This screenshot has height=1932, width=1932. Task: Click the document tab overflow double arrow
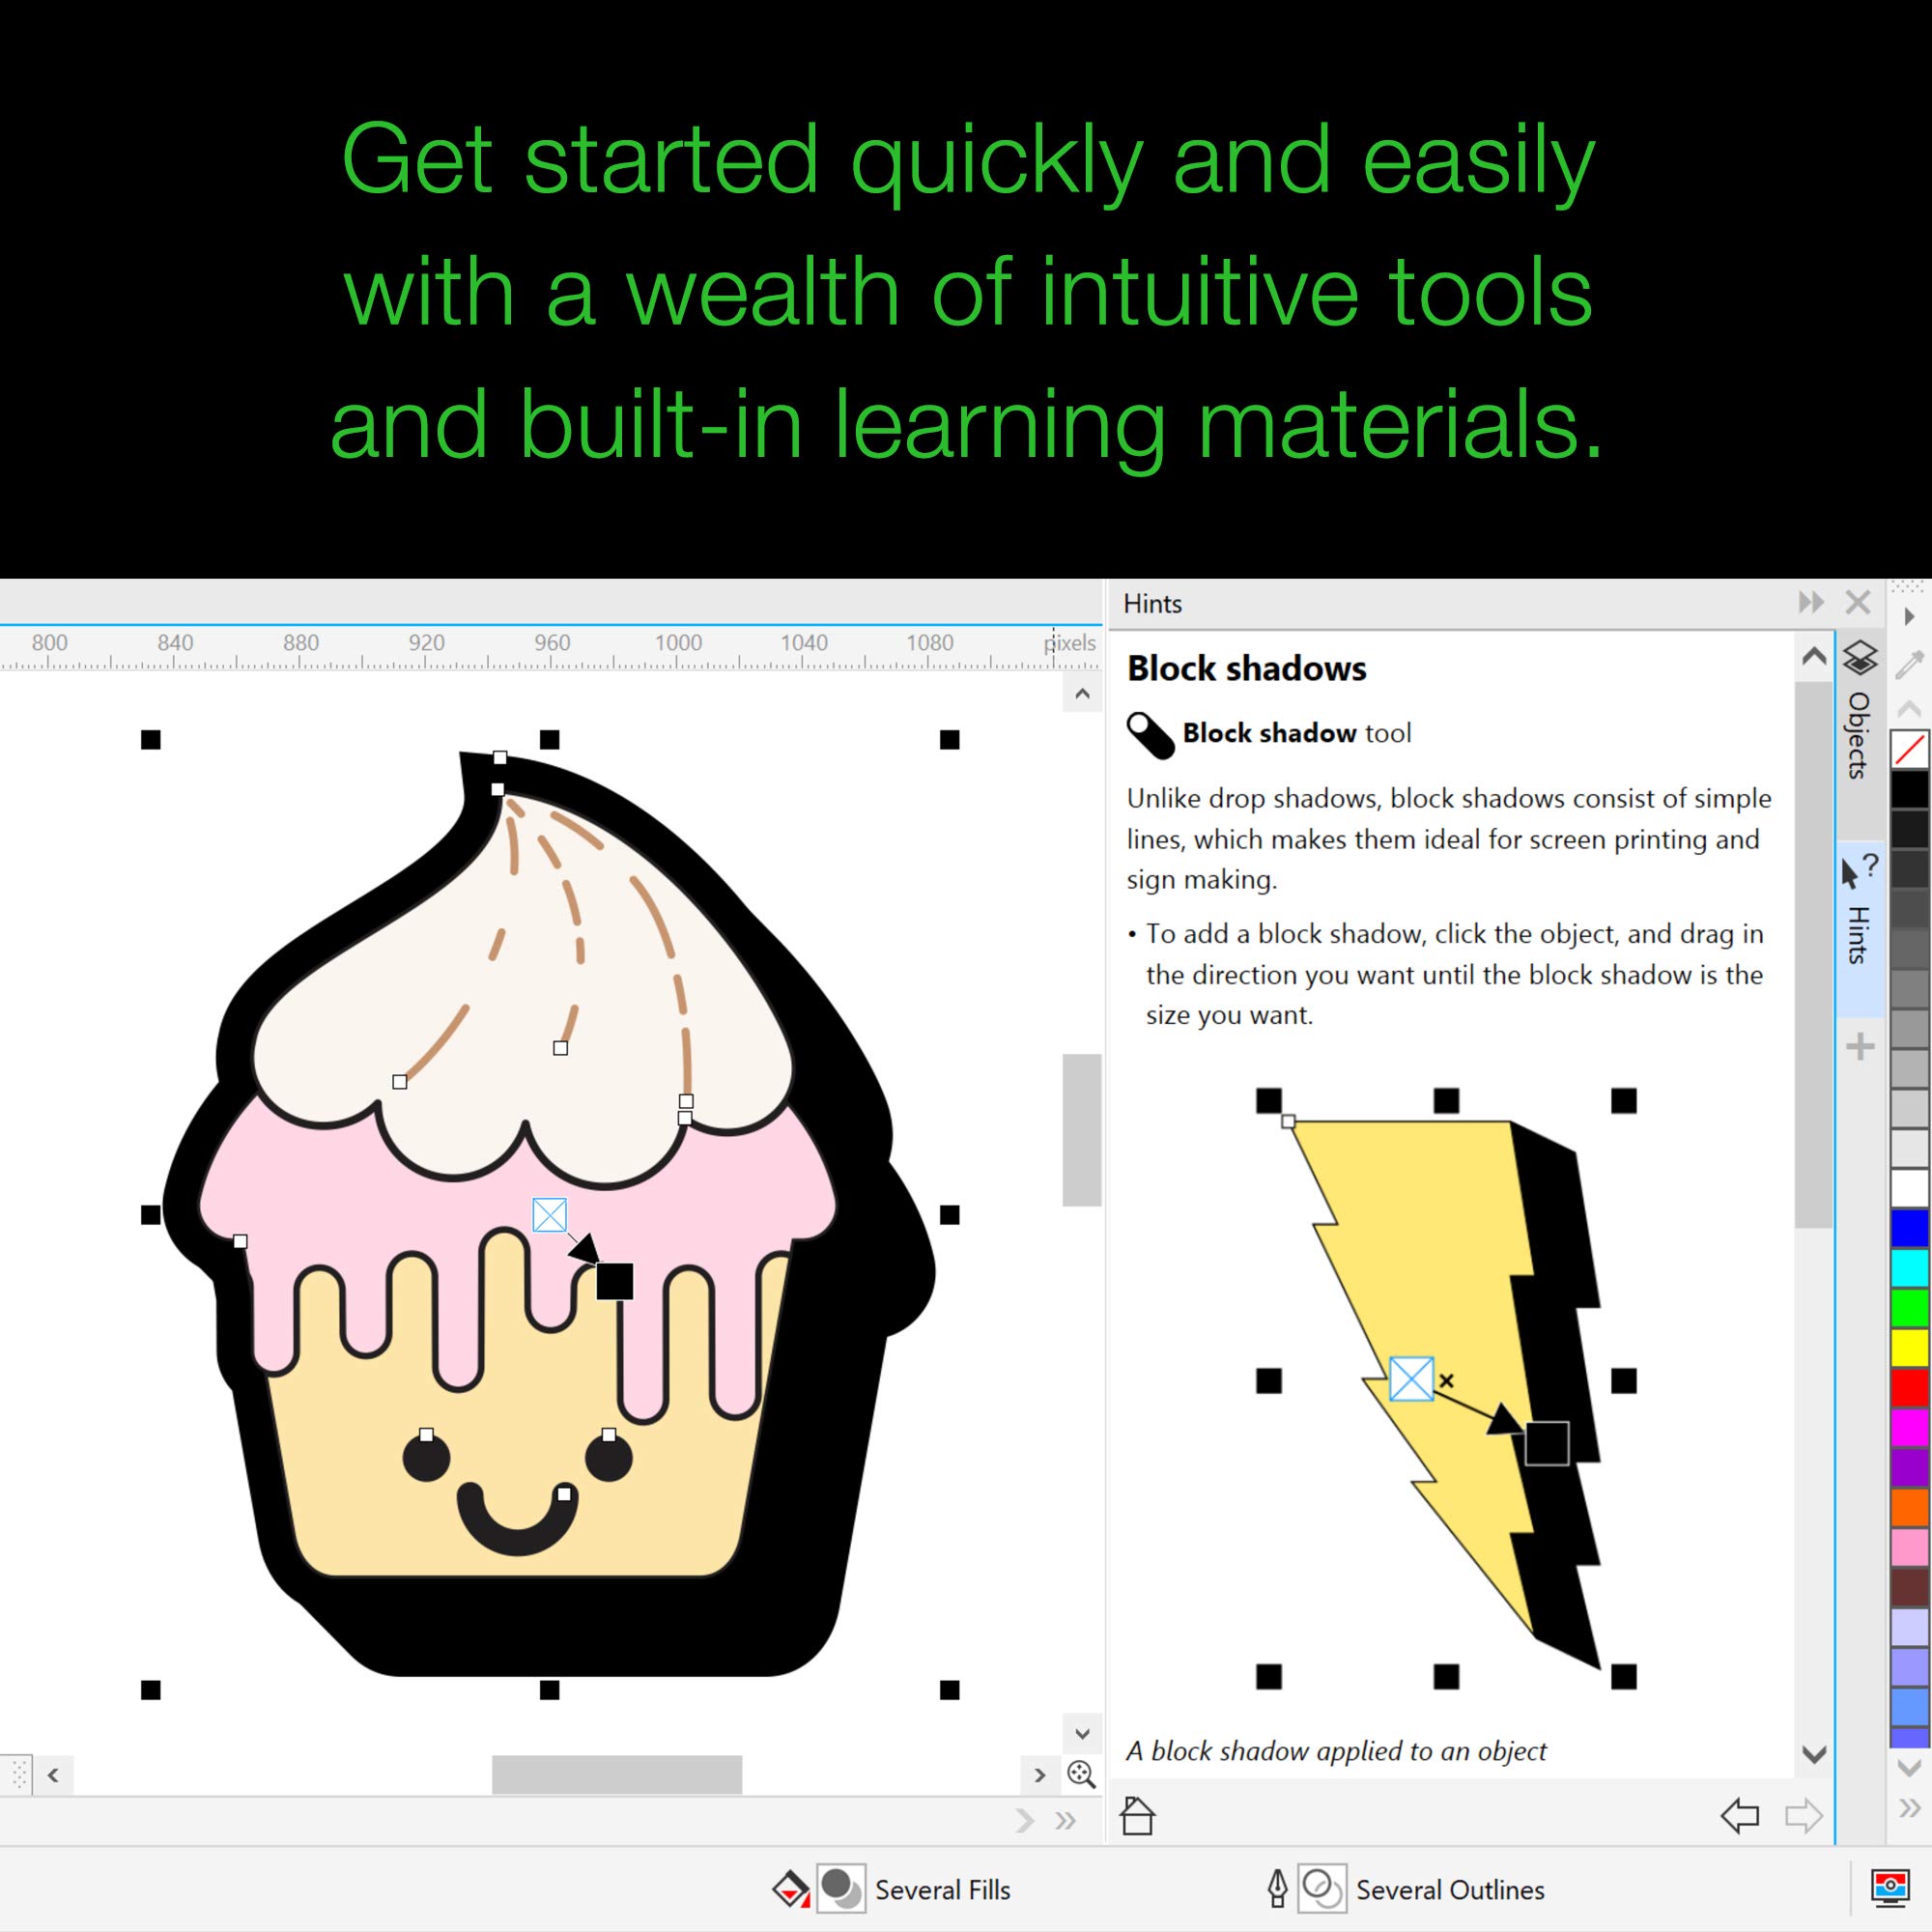click(1065, 1820)
